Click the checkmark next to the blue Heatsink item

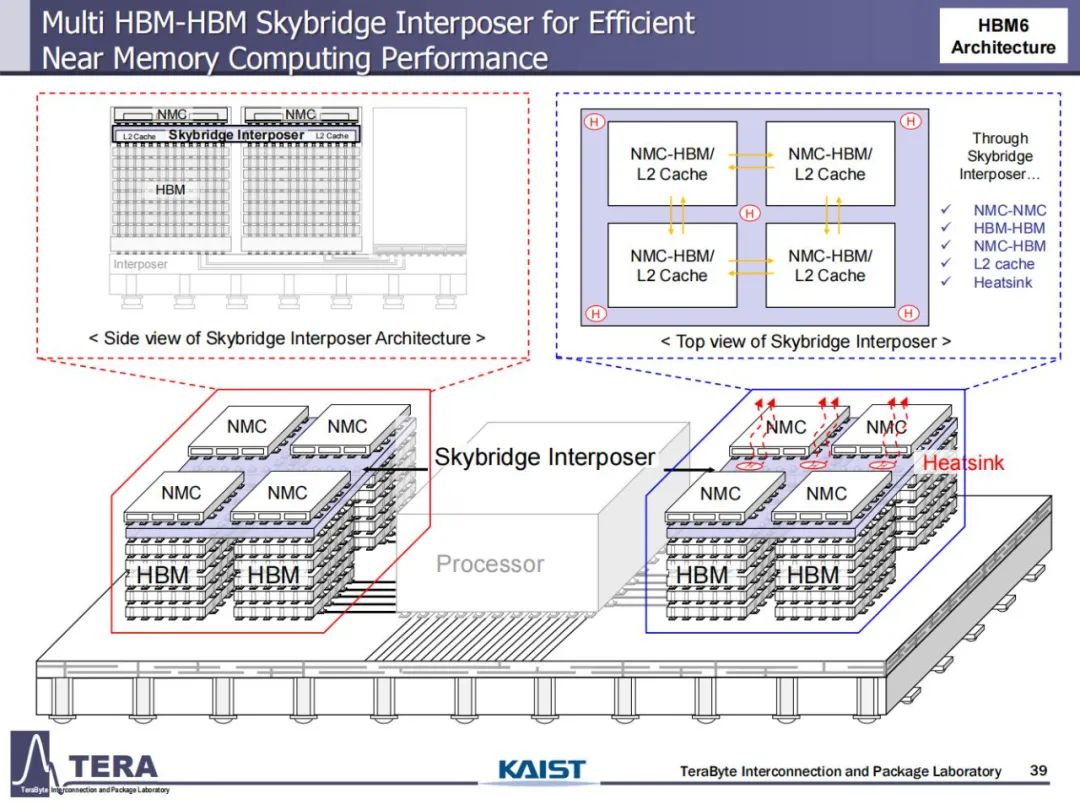coord(946,282)
